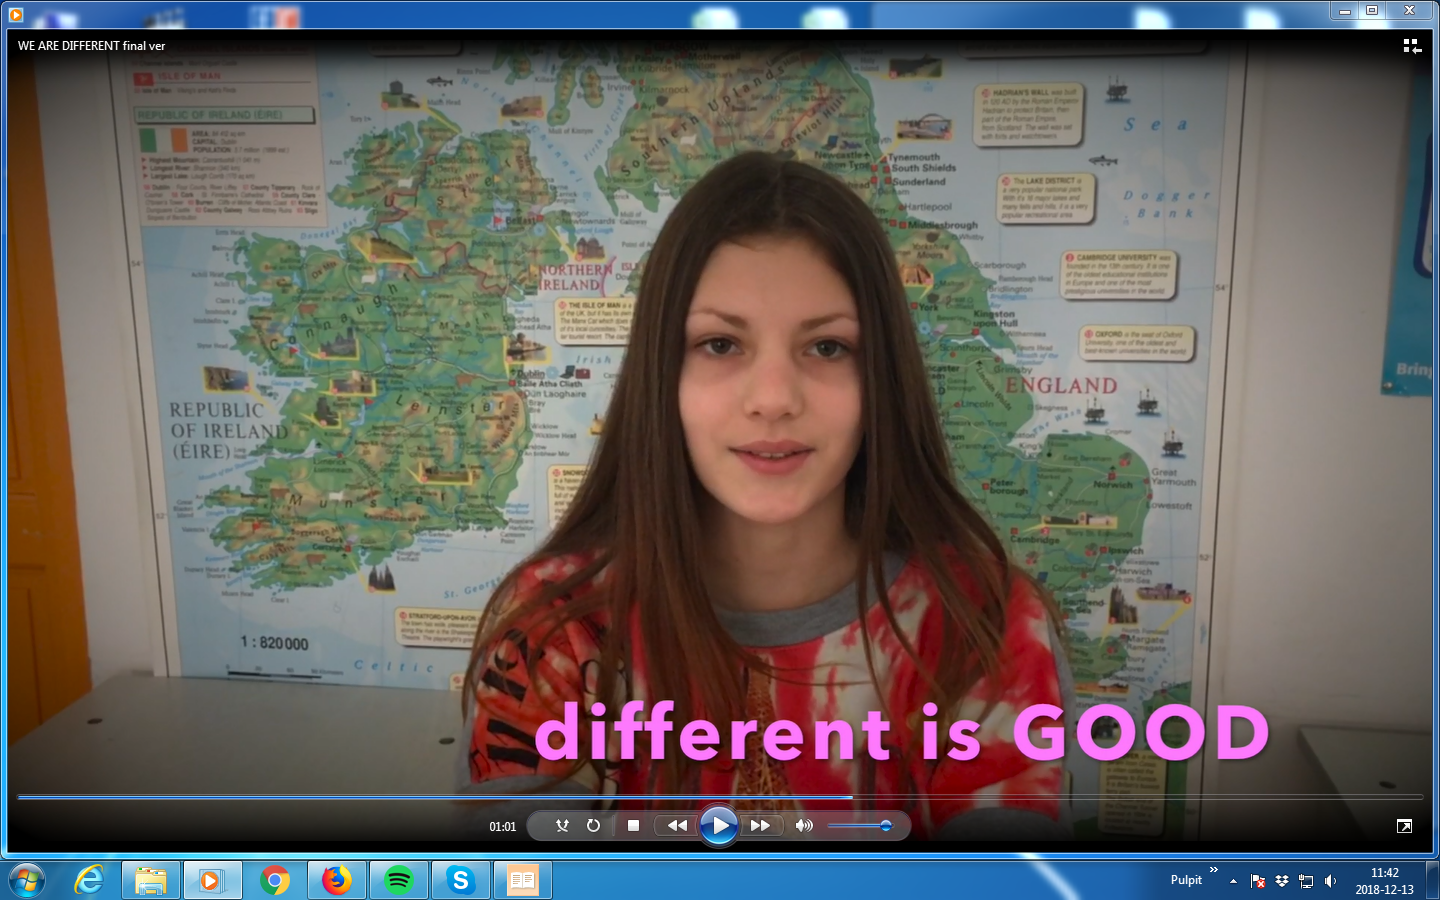
Task: Click the Media Player title bar icon
Action: click(15, 14)
